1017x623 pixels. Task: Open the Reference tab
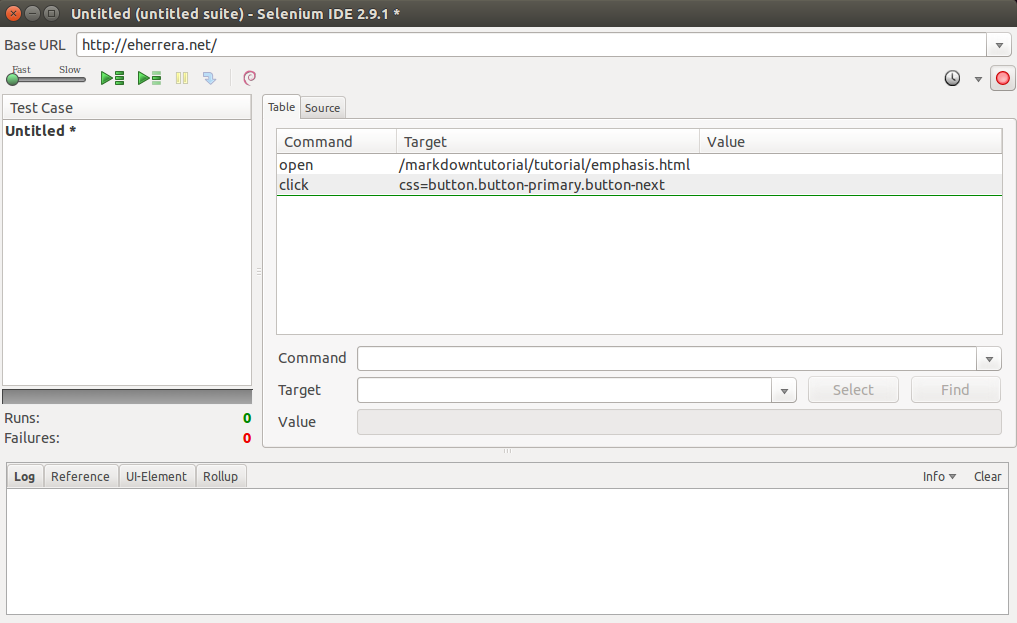80,476
